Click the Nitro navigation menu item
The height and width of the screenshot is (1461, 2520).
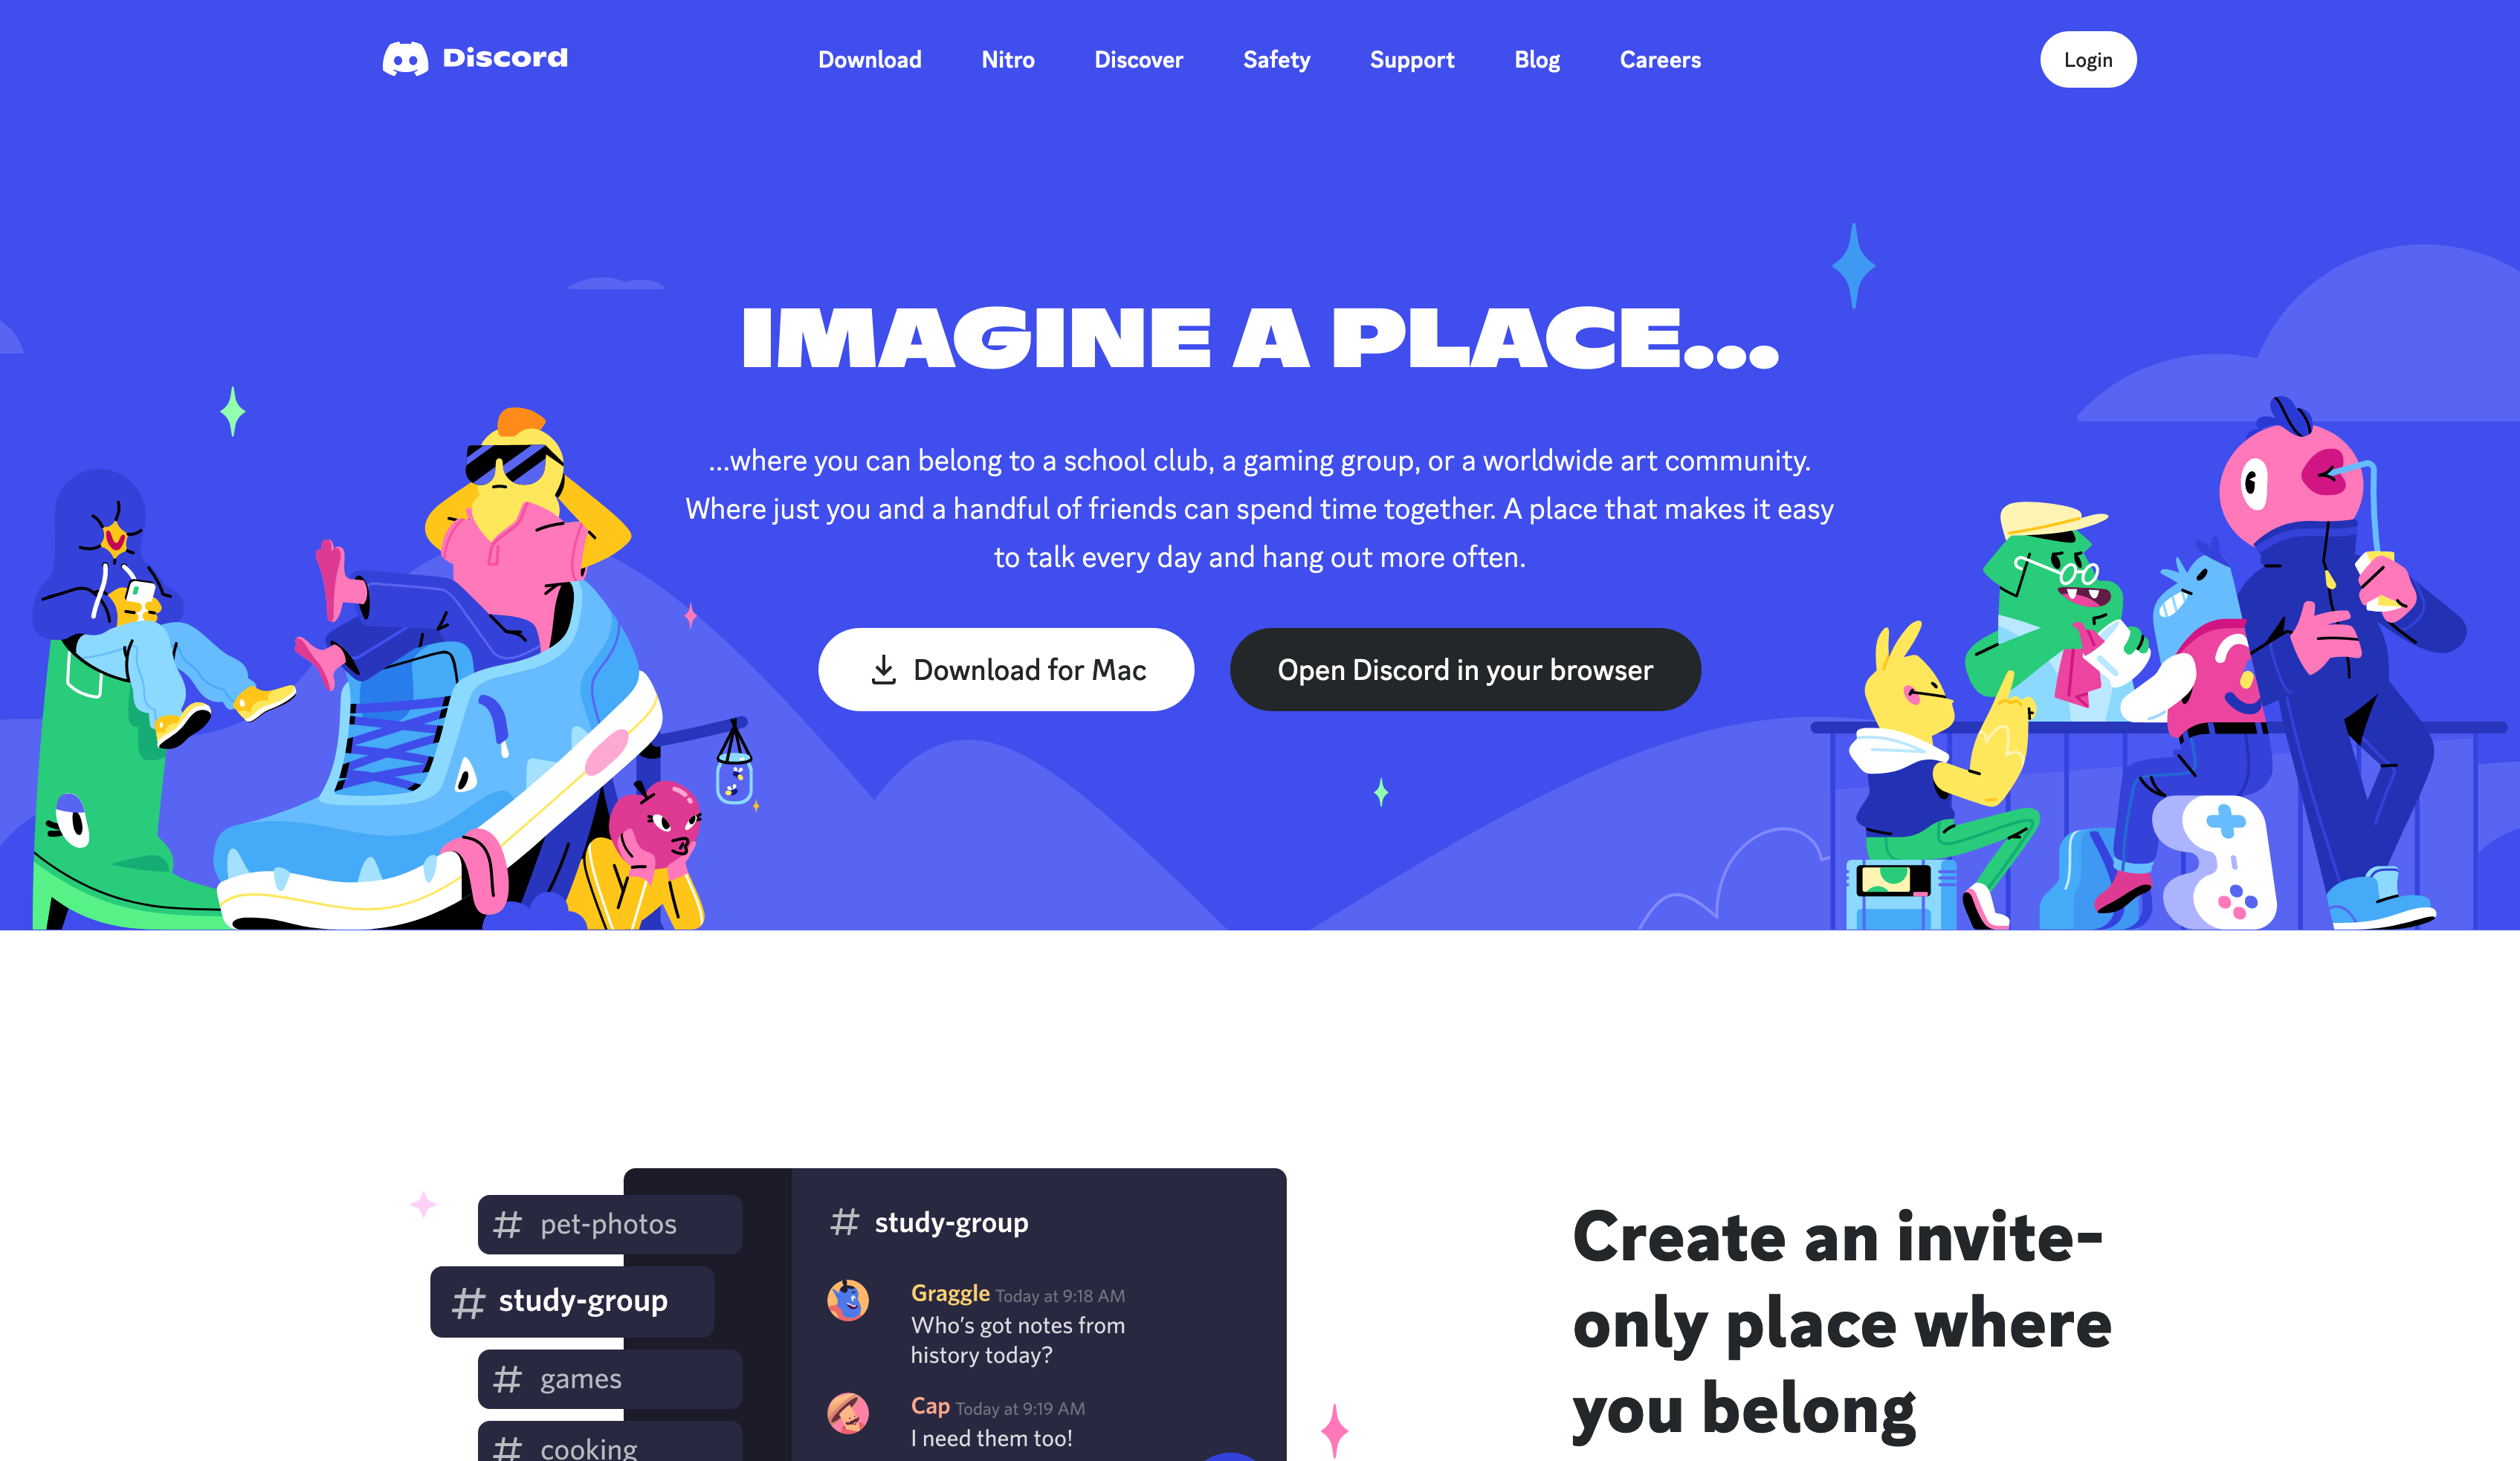1009,59
